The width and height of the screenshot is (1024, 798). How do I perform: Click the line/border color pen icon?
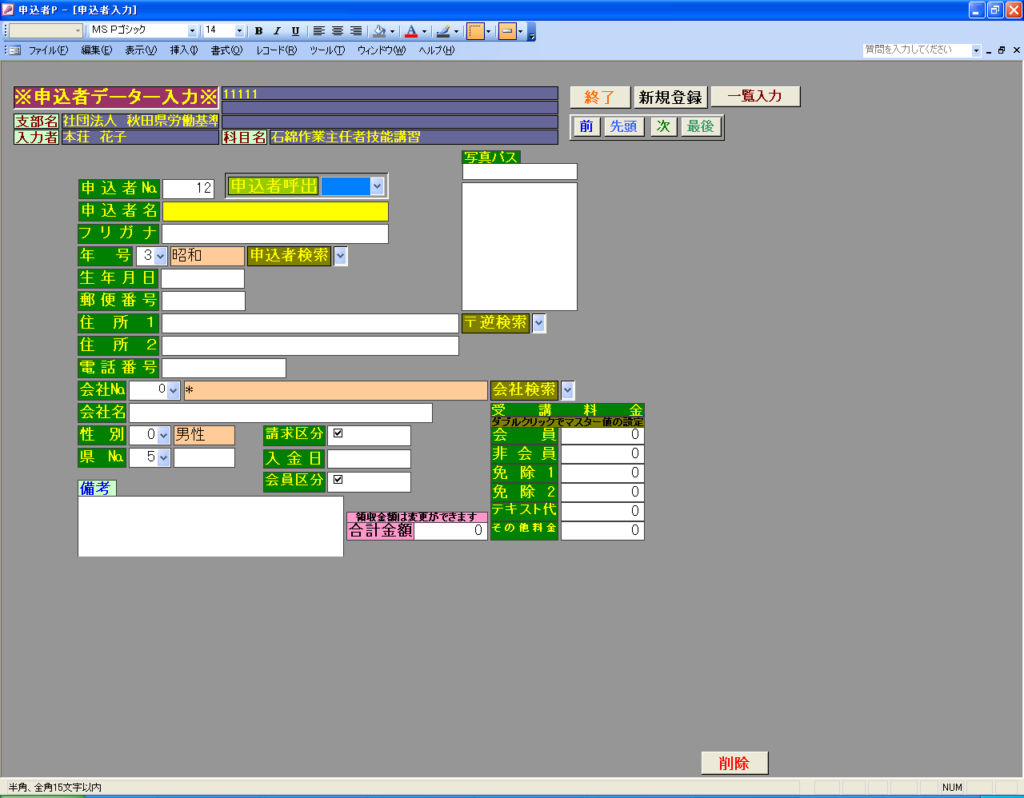pyautogui.click(x=443, y=31)
